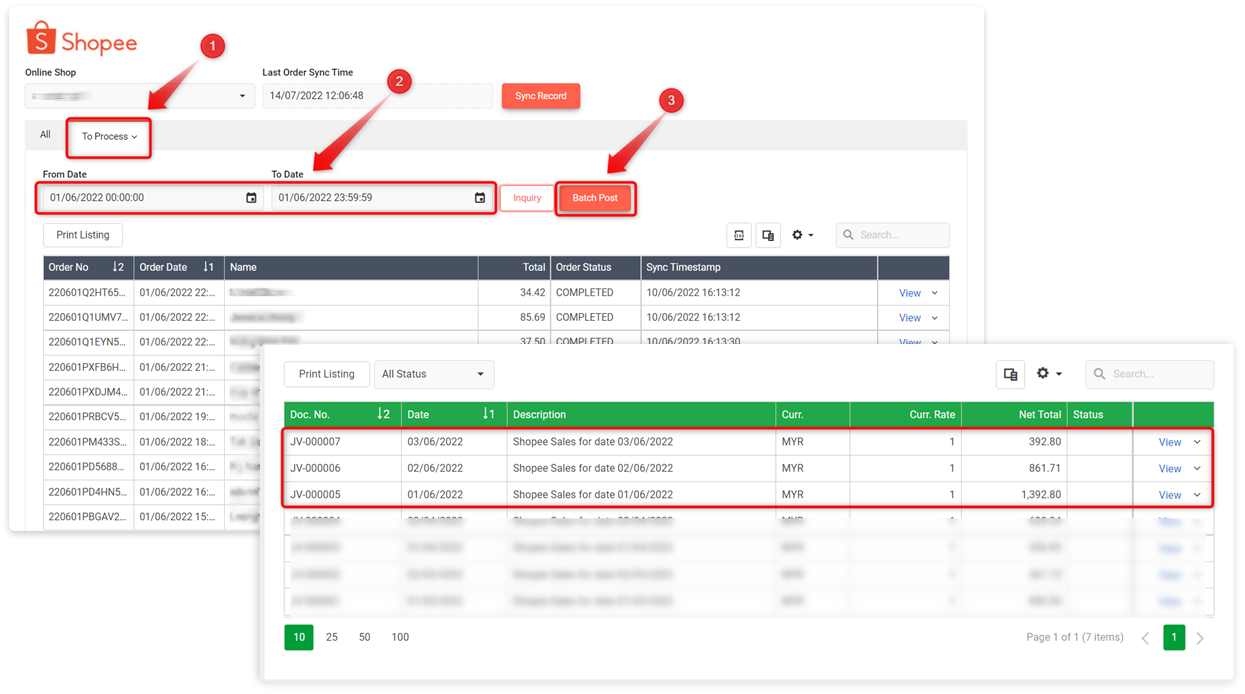Switch to the All tab
This screenshot has width=1245, height=694.
(x=45, y=135)
